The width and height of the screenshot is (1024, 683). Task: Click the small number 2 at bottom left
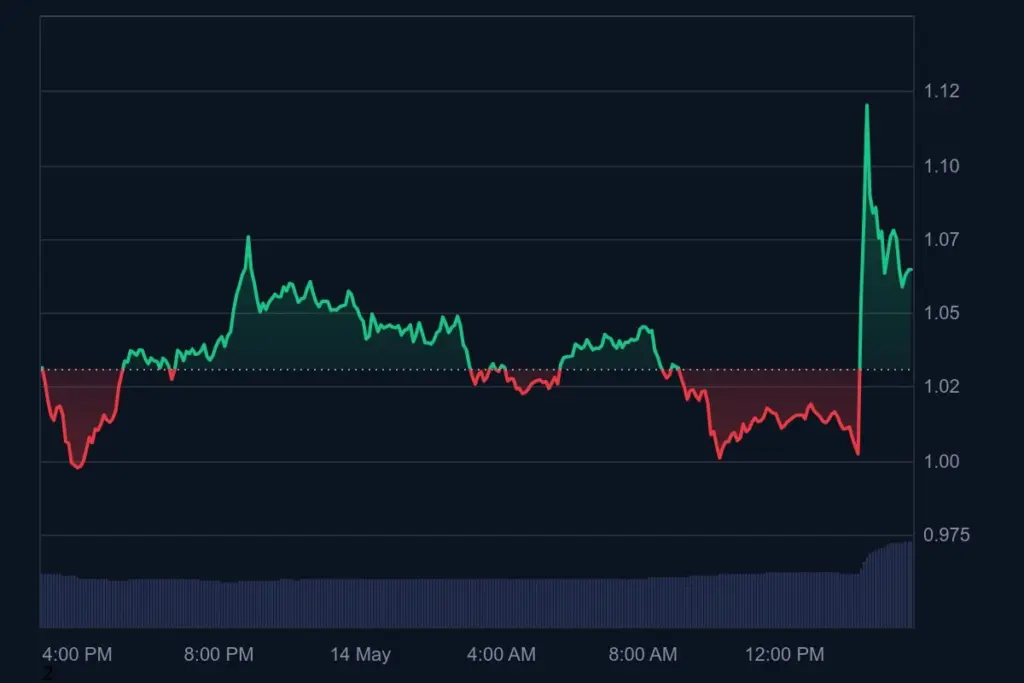tap(47, 674)
